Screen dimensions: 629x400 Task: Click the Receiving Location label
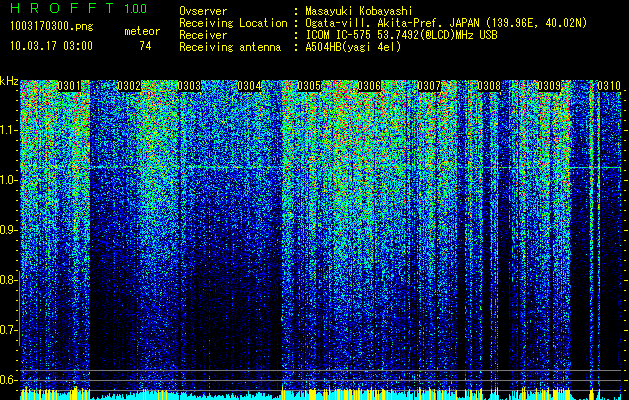(x=233, y=23)
